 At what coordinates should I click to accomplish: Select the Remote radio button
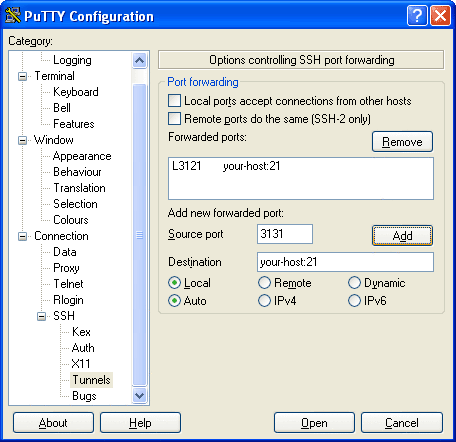pyautogui.click(x=264, y=283)
